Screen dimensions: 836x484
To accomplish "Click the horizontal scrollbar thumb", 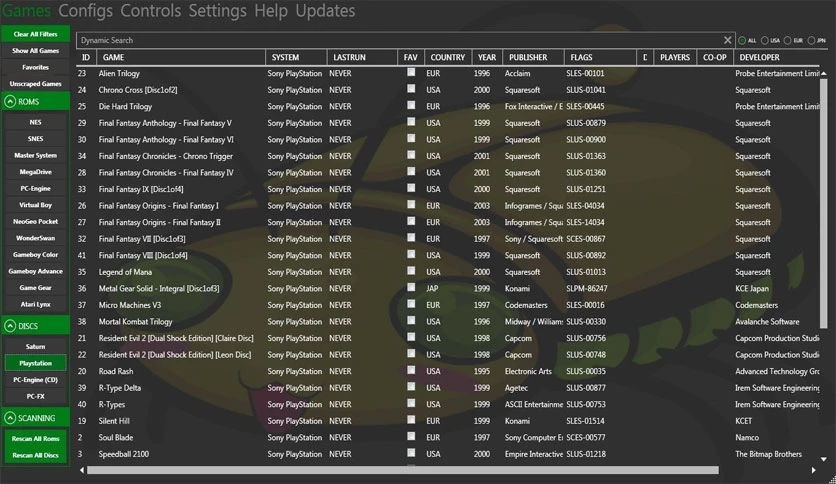I will (x=403, y=470).
